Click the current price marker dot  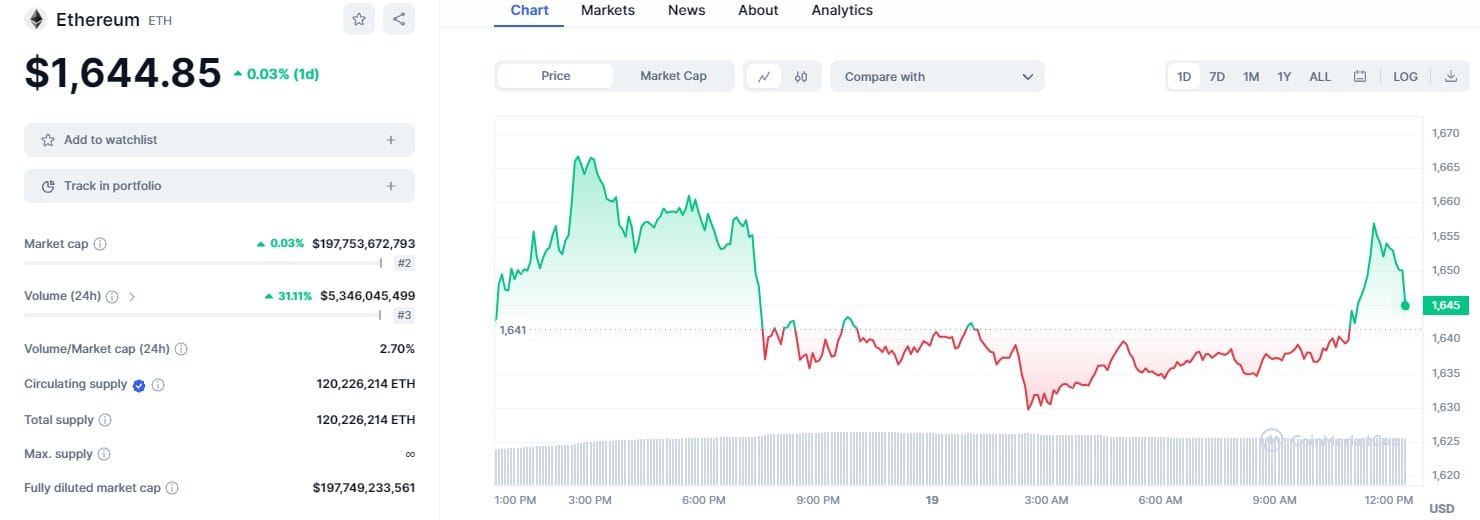tap(1405, 305)
